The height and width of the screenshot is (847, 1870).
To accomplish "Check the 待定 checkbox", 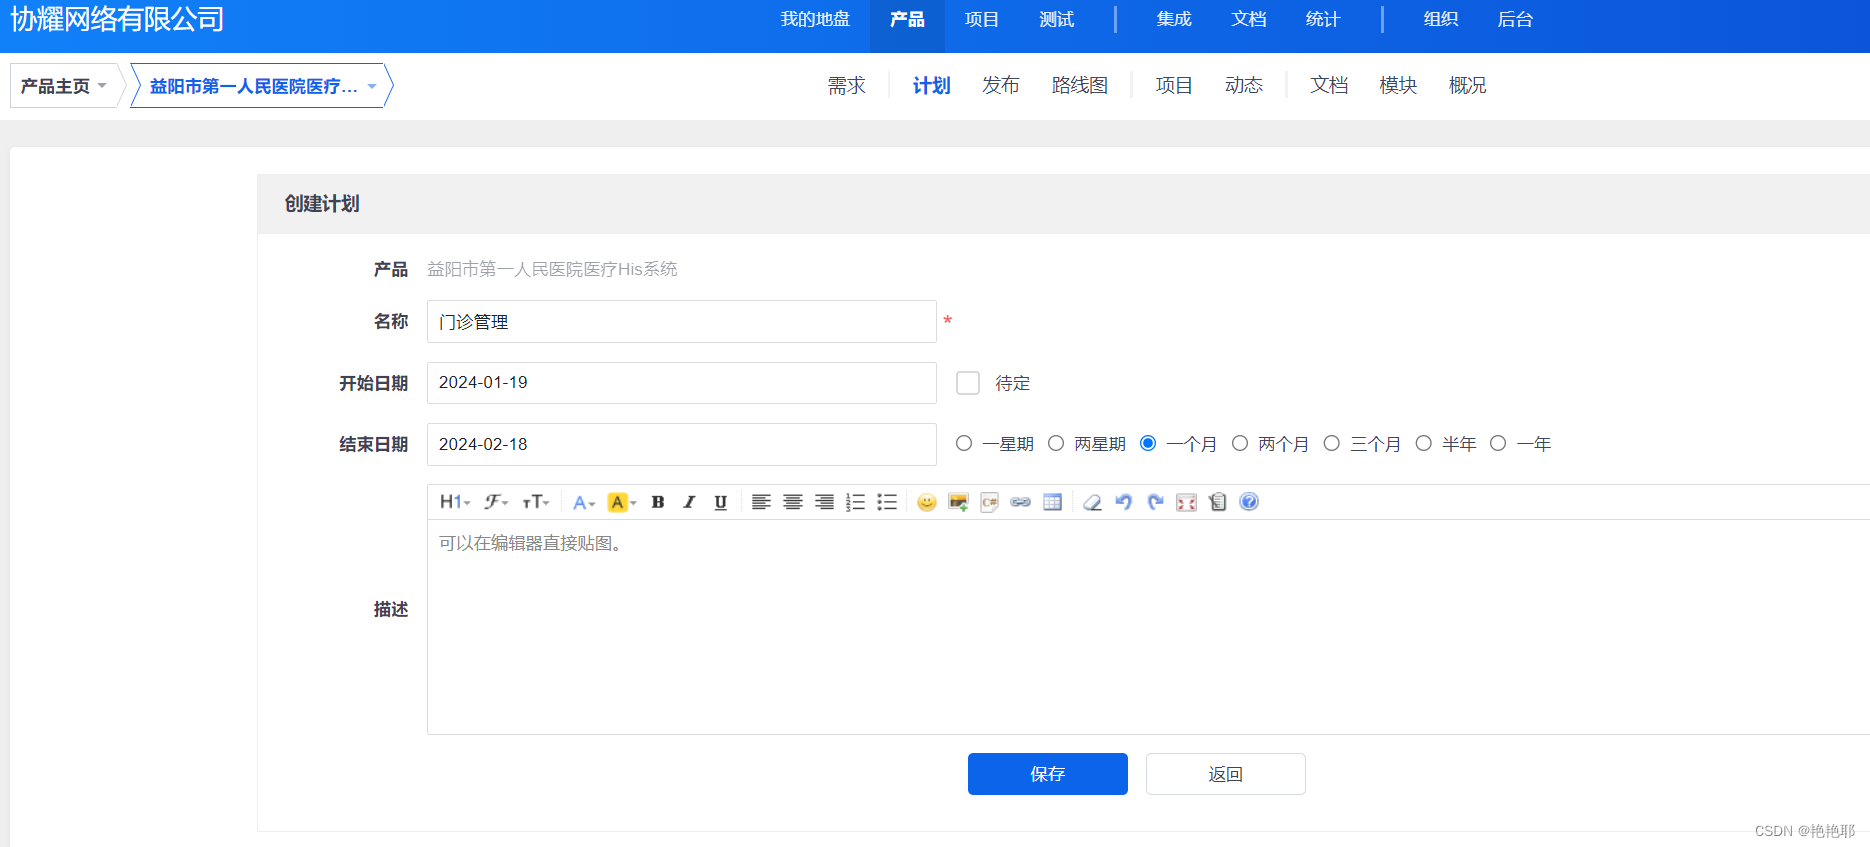I will point(968,383).
